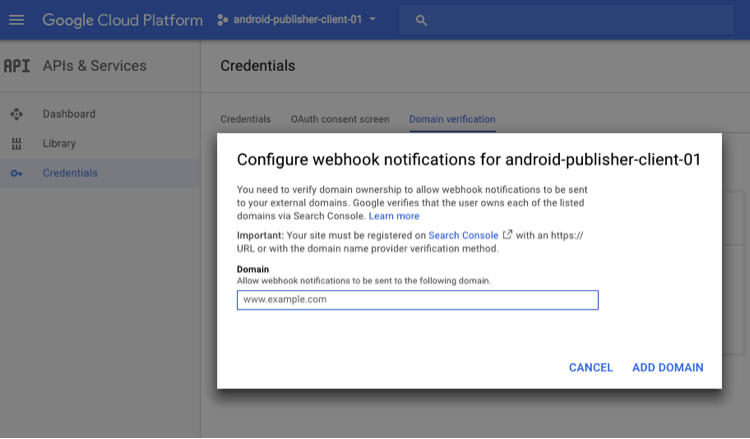The width and height of the screenshot is (750, 439).
Task: Click the external link icon after Search Console
Action: [507, 235]
